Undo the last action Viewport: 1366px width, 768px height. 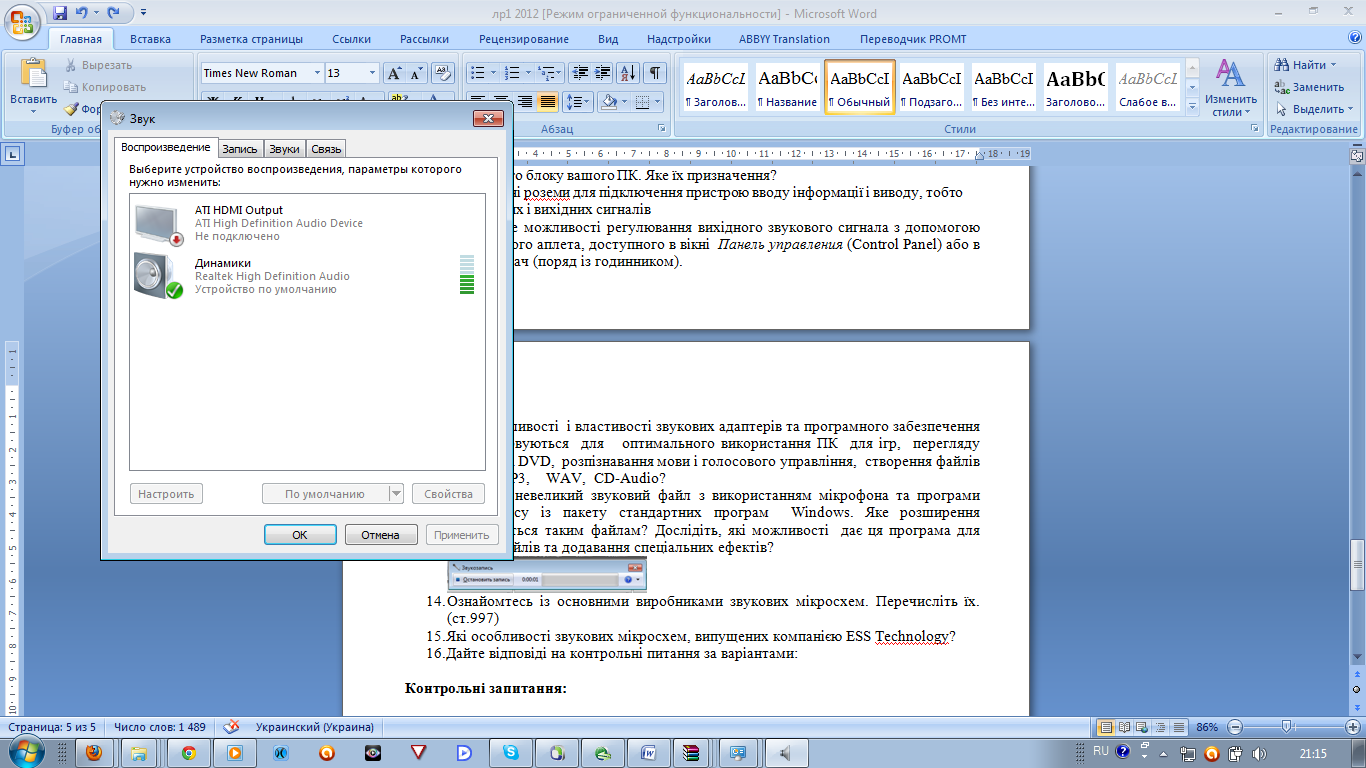pos(82,13)
